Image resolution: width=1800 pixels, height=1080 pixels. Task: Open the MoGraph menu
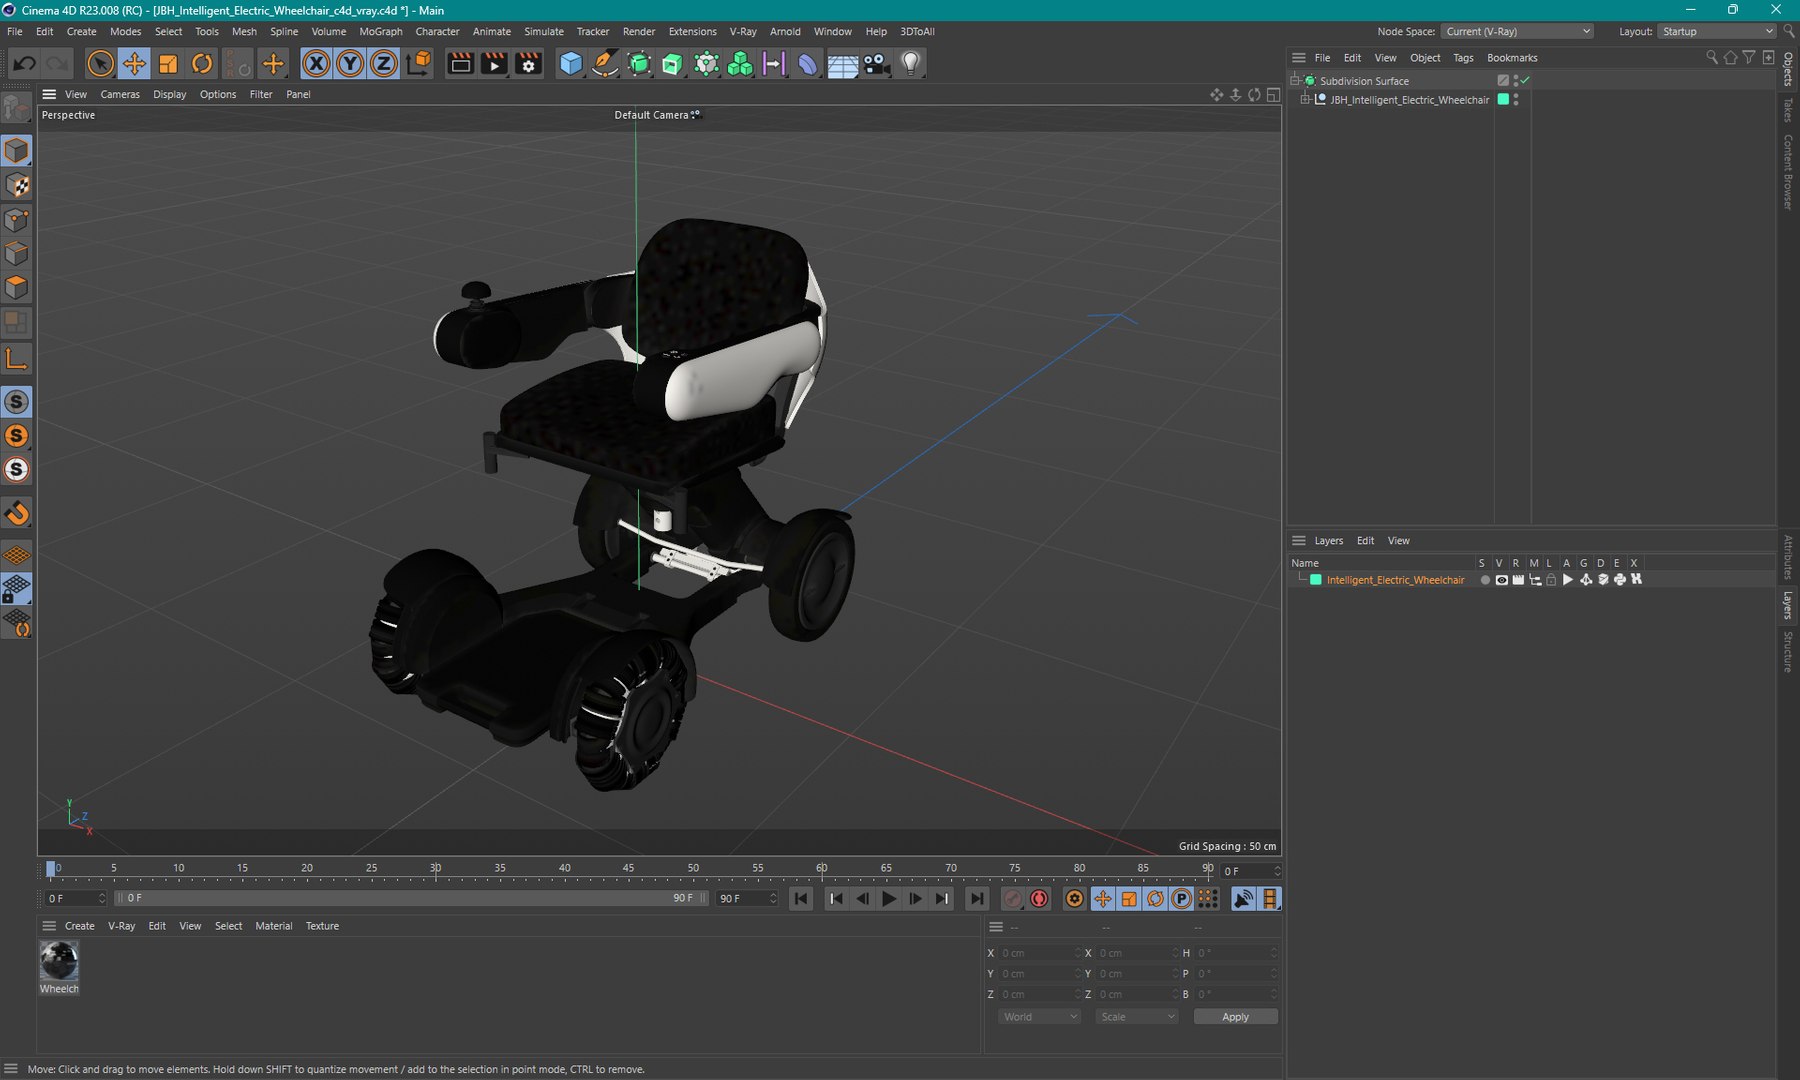click(380, 32)
